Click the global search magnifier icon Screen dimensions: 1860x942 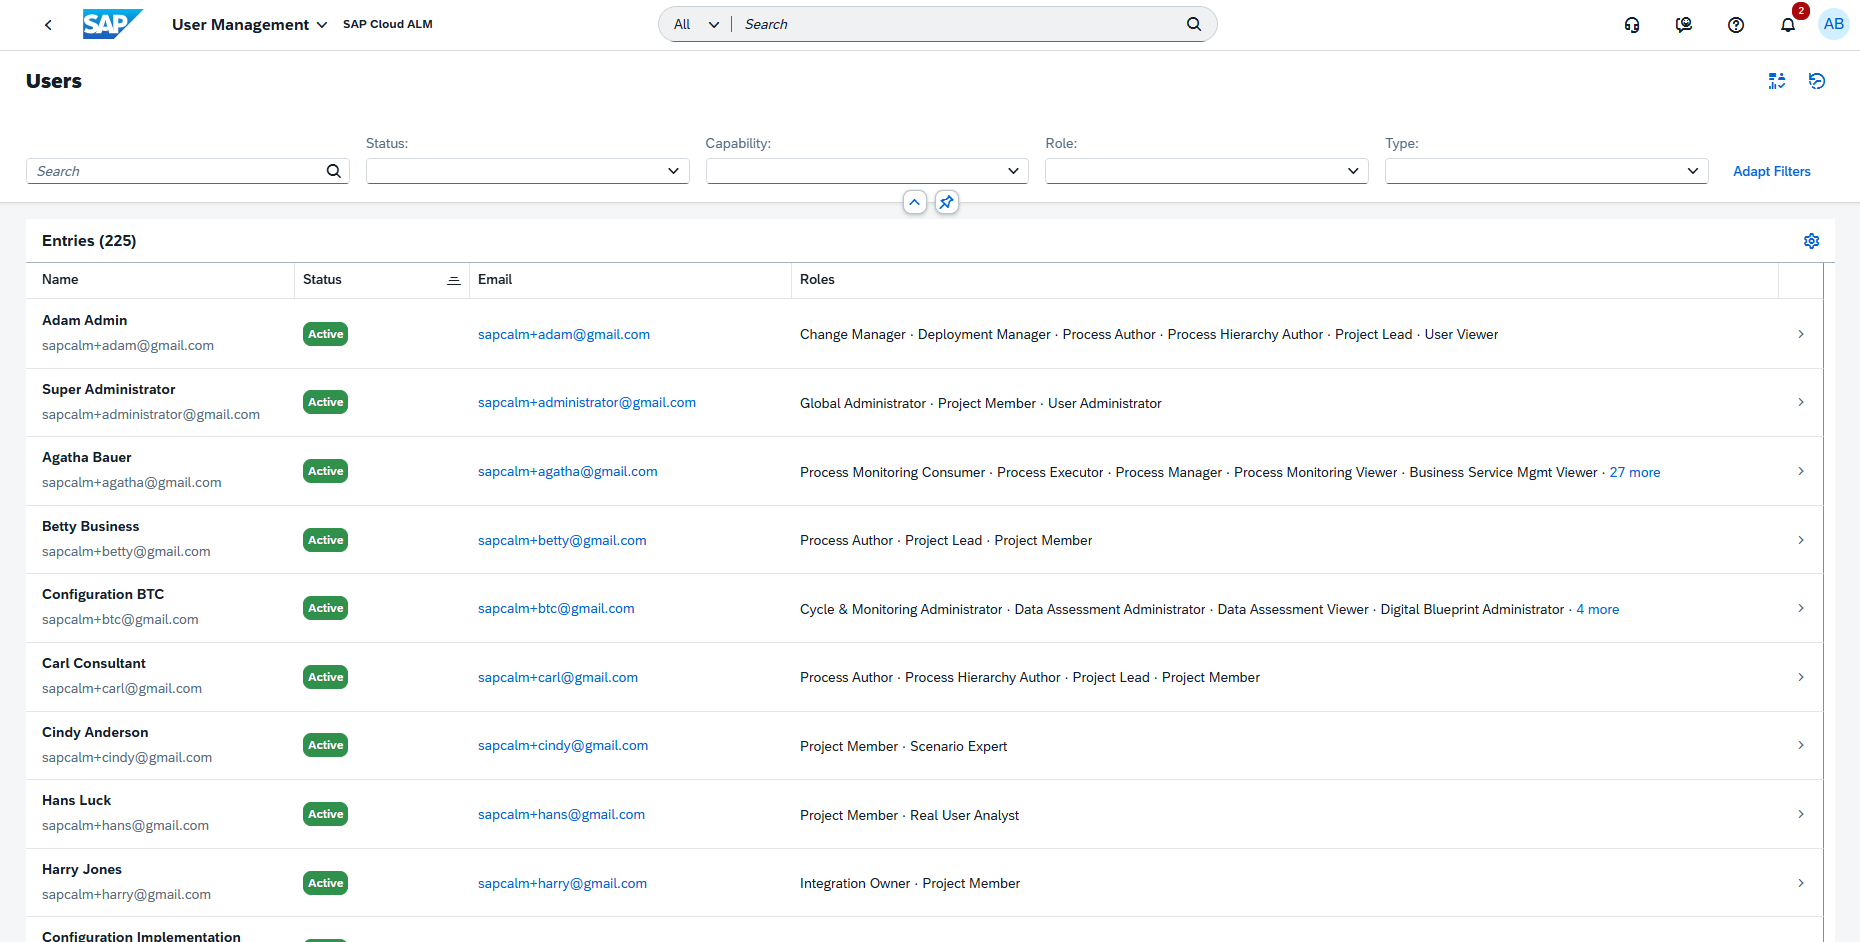click(1194, 24)
